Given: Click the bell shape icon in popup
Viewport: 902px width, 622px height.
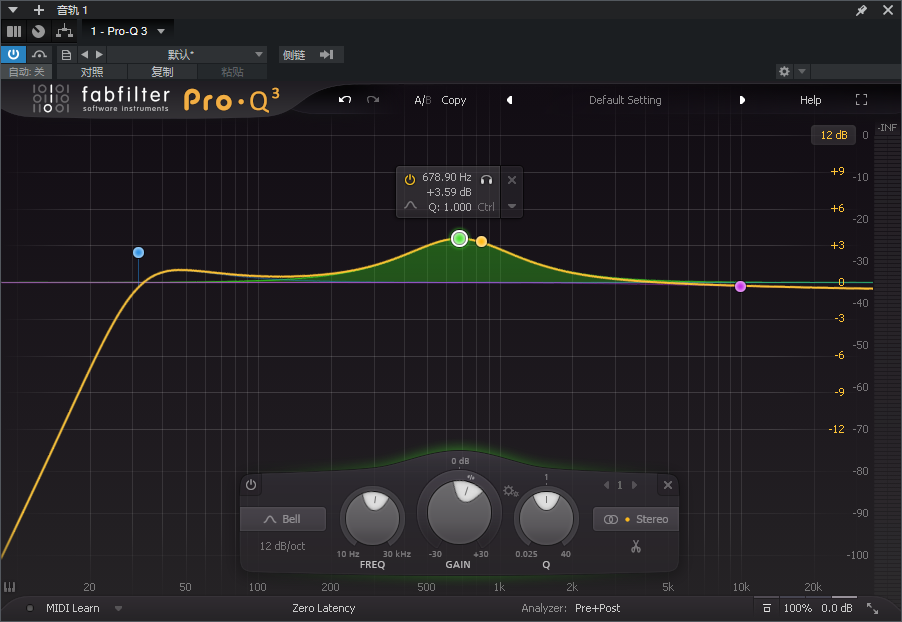Looking at the screenshot, I should [x=410, y=205].
